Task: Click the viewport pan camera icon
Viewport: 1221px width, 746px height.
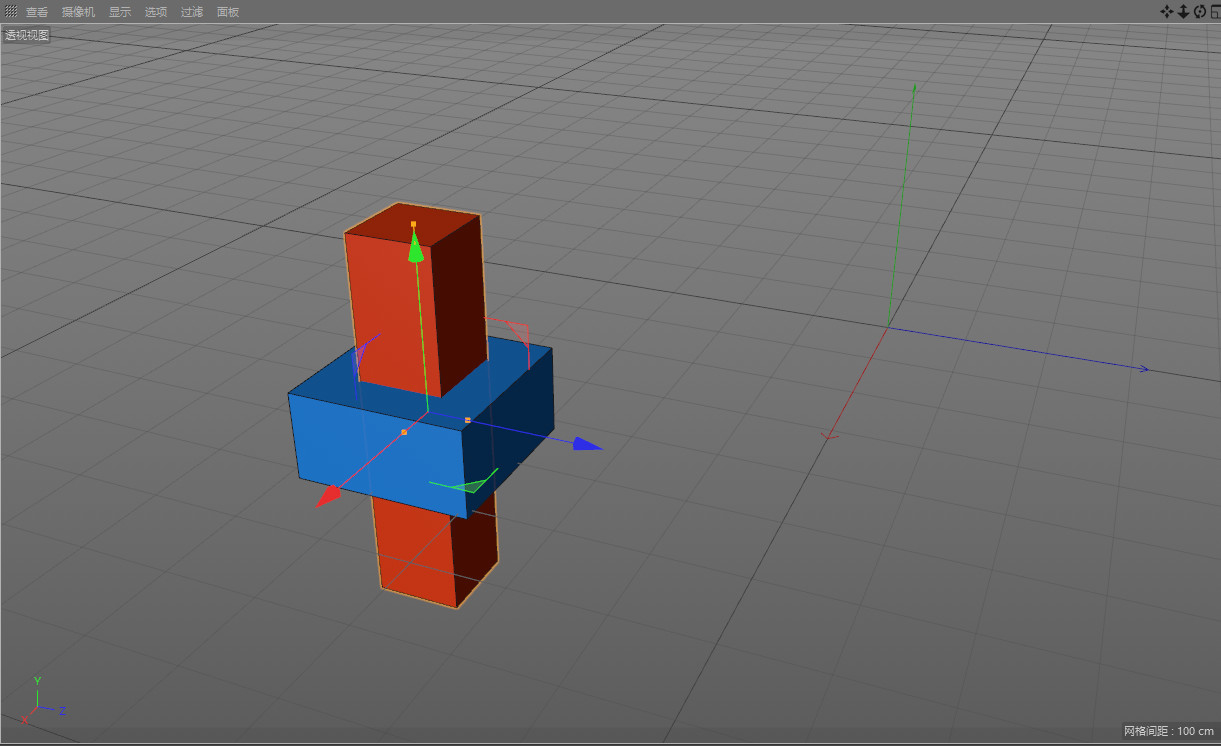Action: [x=1166, y=12]
